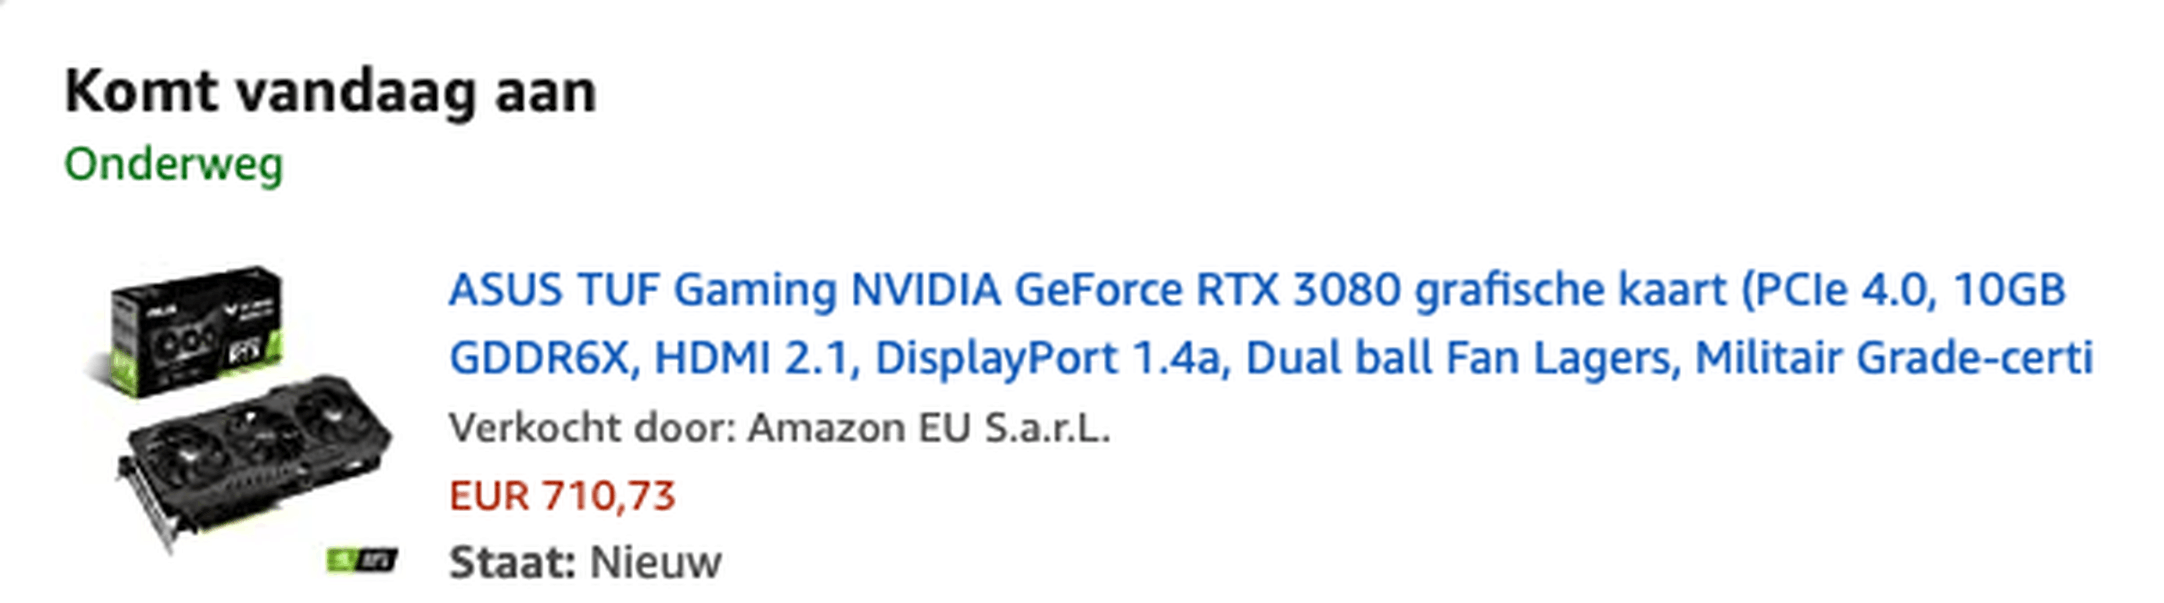
Task: Click 'NVIDIA GeForce' in the product title
Action: pos(1016,290)
